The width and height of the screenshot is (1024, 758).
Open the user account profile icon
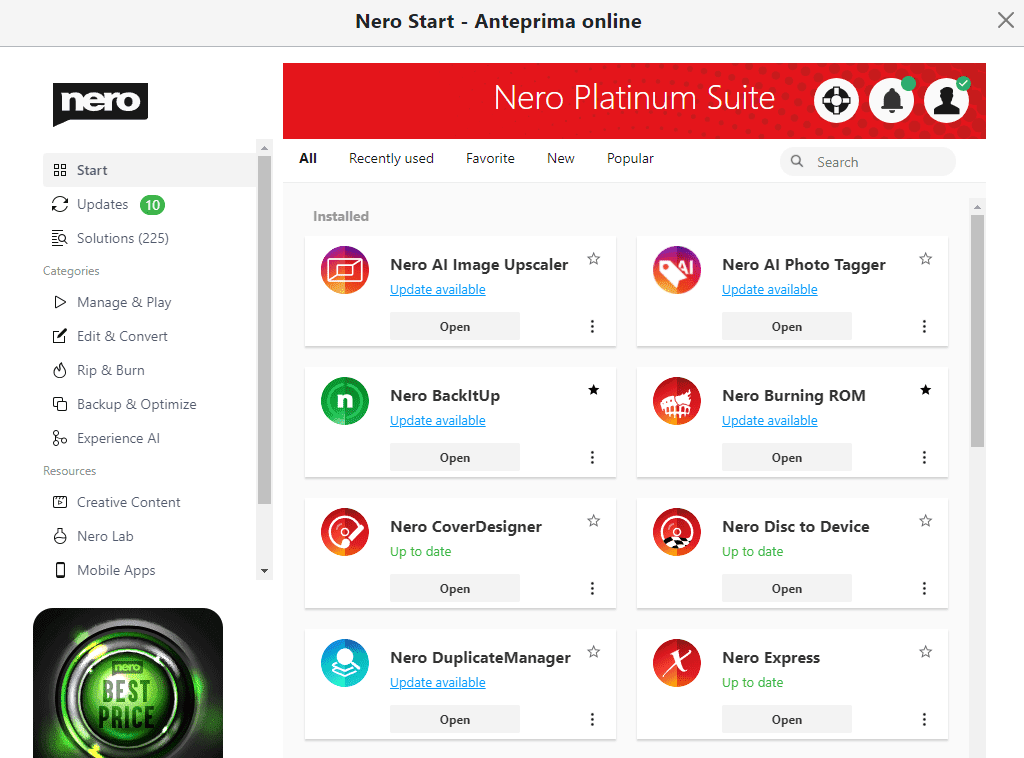click(x=946, y=101)
